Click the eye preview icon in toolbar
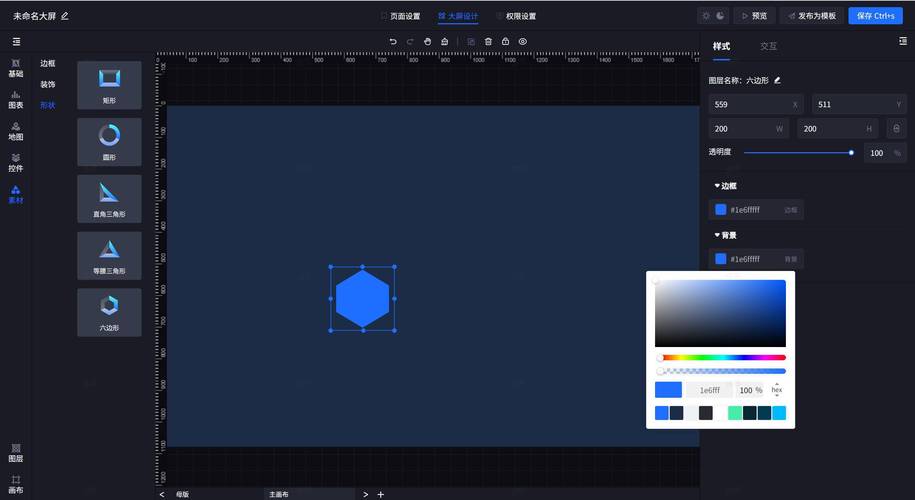Viewport: 915px width, 500px height. click(x=522, y=41)
